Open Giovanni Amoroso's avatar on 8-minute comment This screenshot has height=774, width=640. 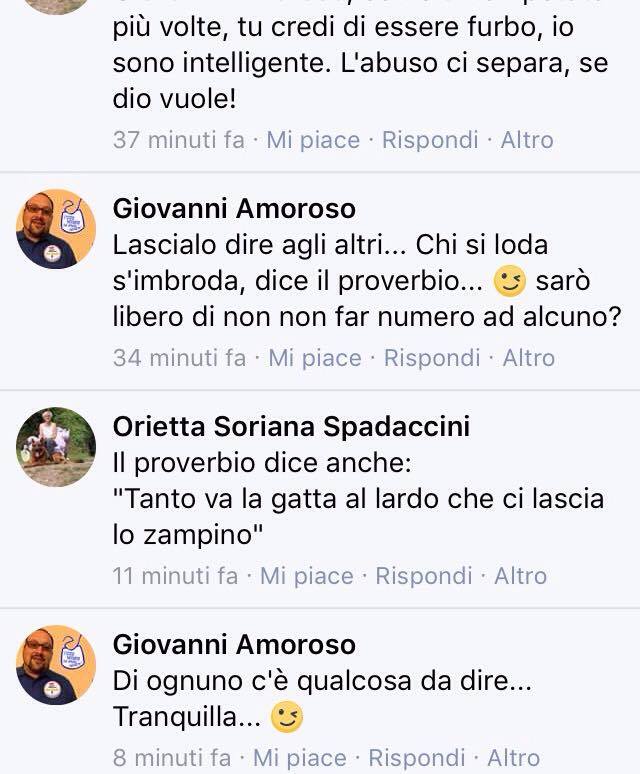point(56,664)
